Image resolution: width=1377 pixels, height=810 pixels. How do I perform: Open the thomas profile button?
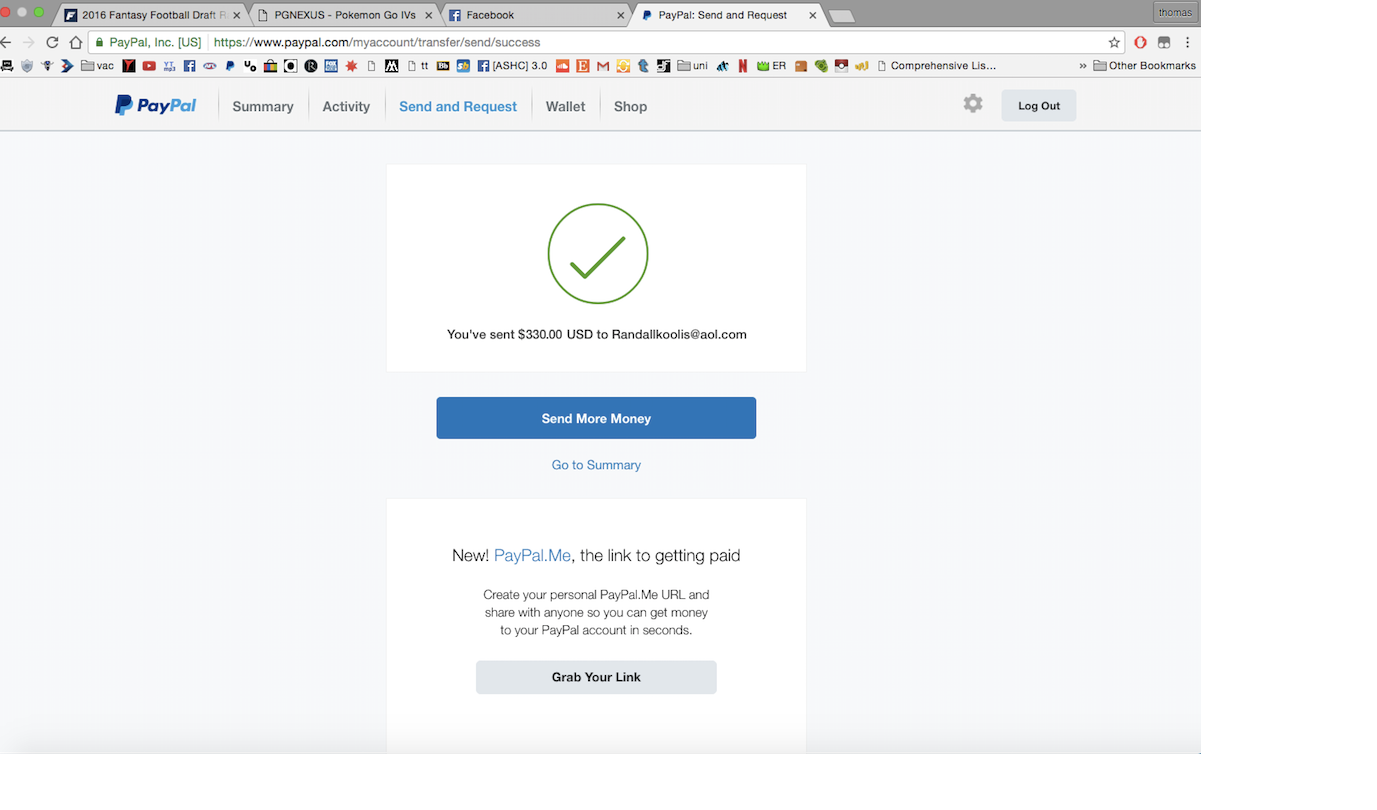1175,13
